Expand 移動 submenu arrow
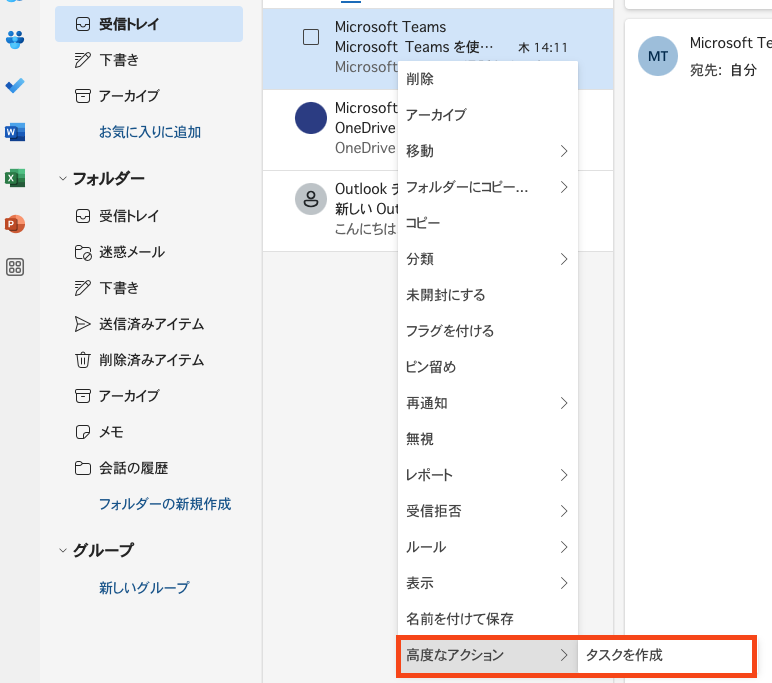This screenshot has width=772, height=683. coord(564,151)
